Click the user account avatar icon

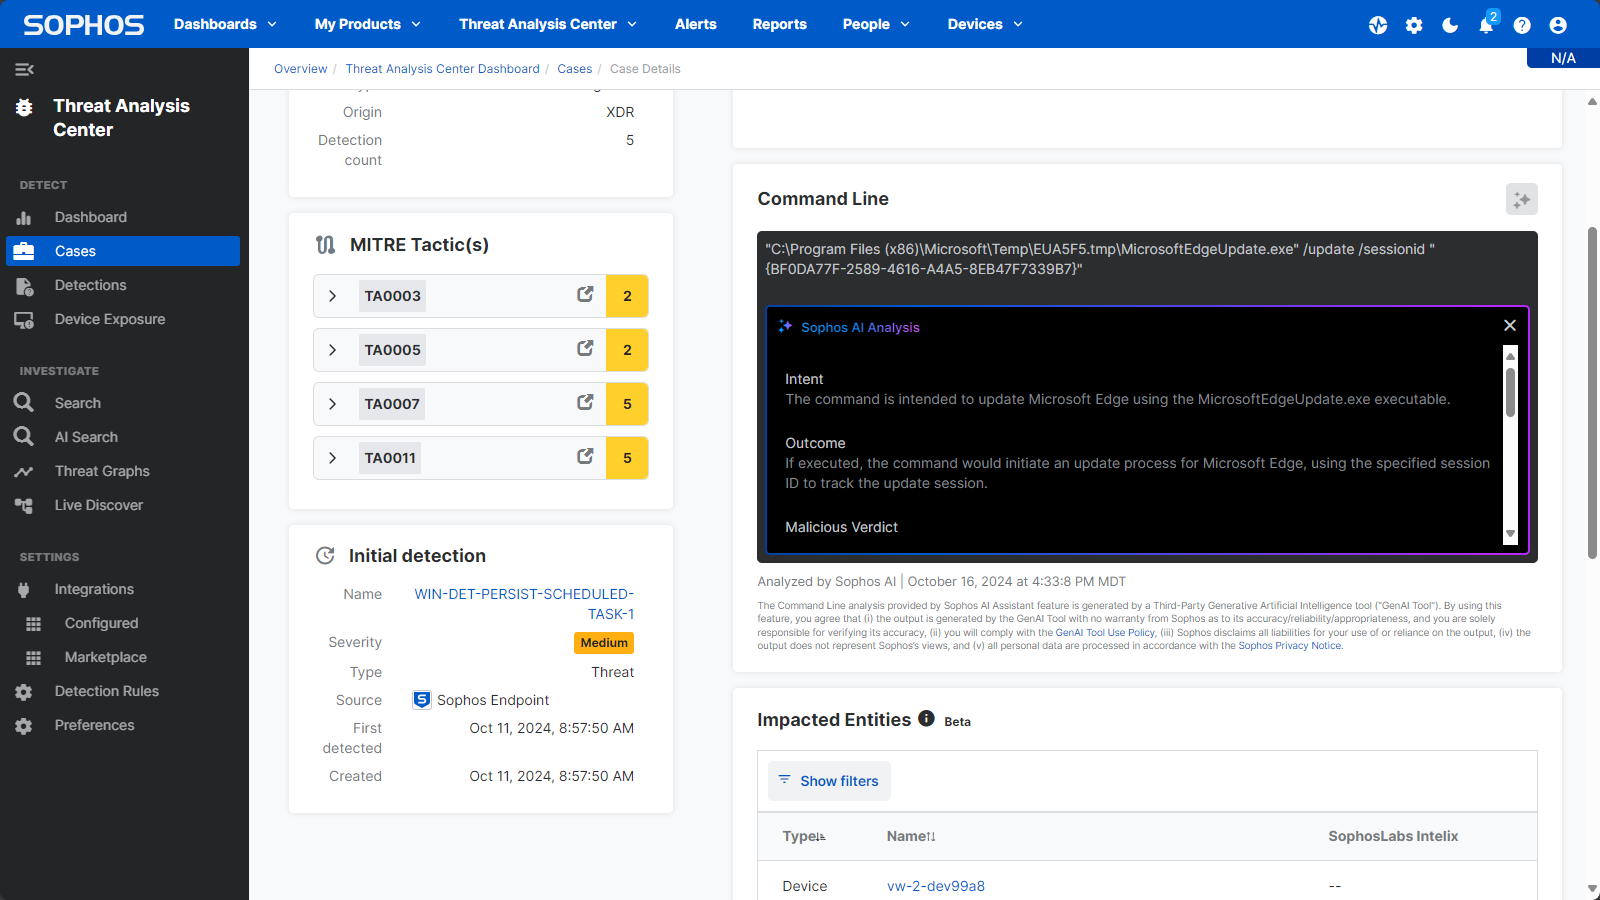(x=1558, y=25)
